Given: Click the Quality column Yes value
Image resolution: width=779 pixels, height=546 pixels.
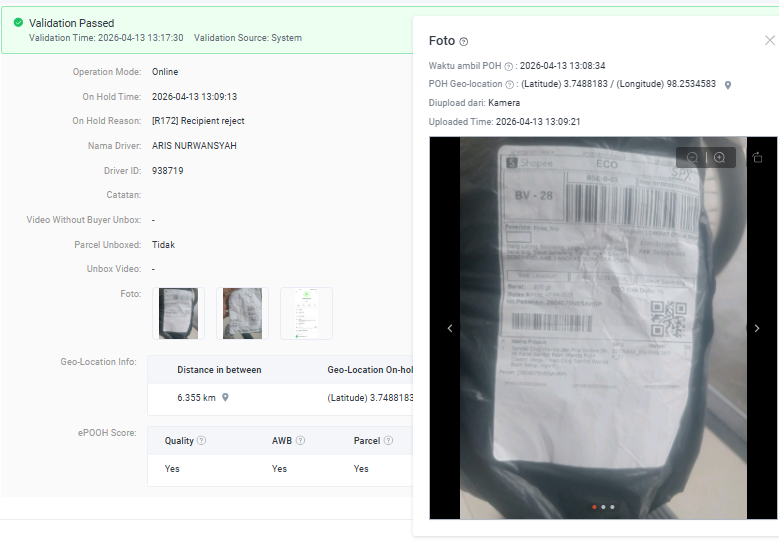Looking at the screenshot, I should point(172,468).
